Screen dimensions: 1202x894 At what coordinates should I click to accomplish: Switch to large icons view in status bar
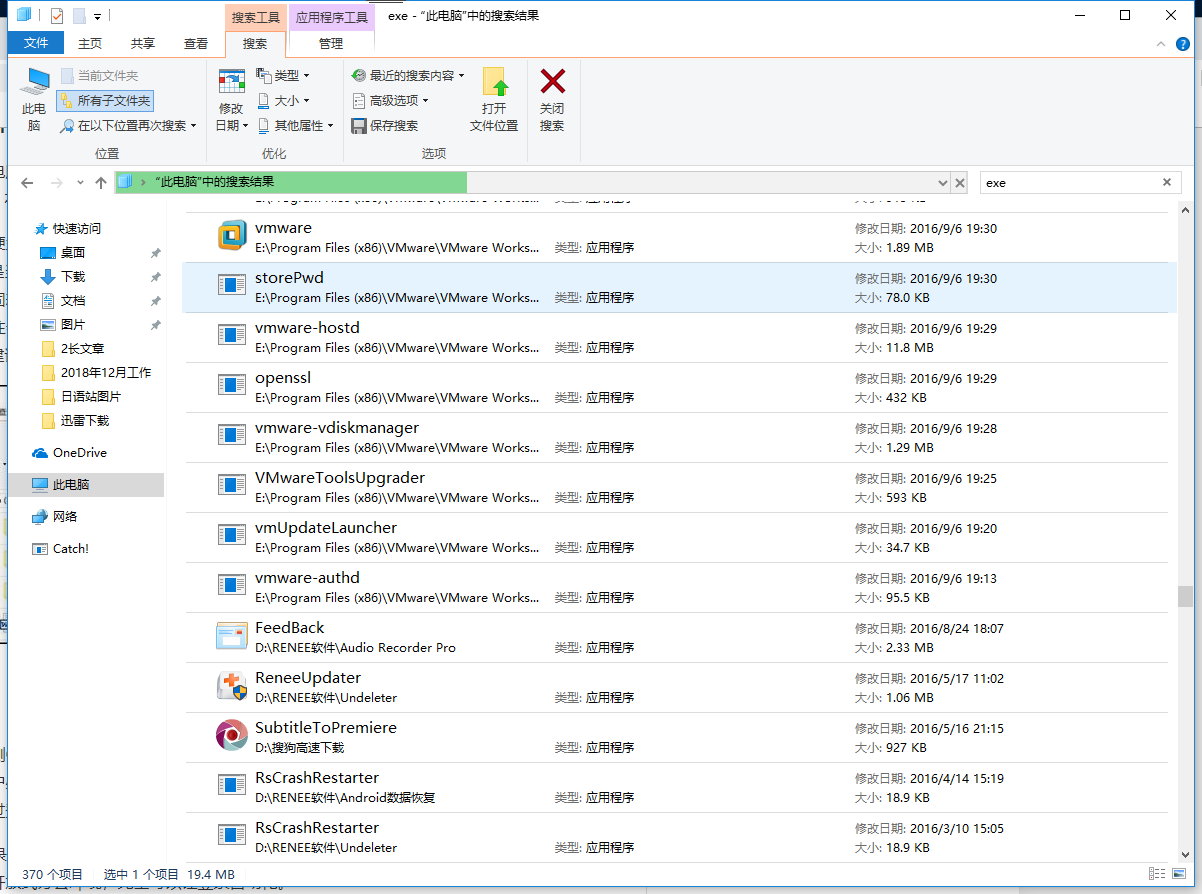click(1179, 874)
